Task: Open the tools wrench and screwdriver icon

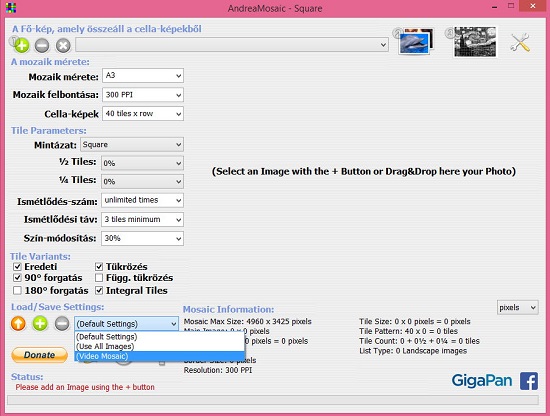Action: coord(520,42)
